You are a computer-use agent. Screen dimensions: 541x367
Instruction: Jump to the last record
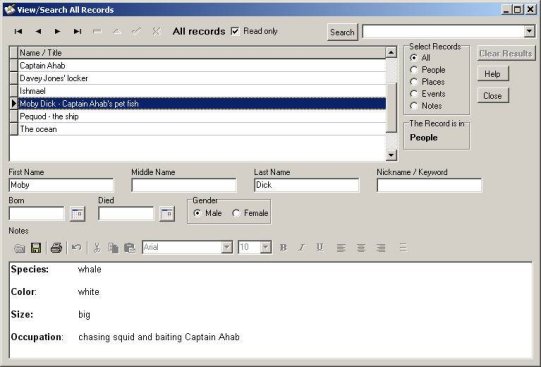point(78,31)
